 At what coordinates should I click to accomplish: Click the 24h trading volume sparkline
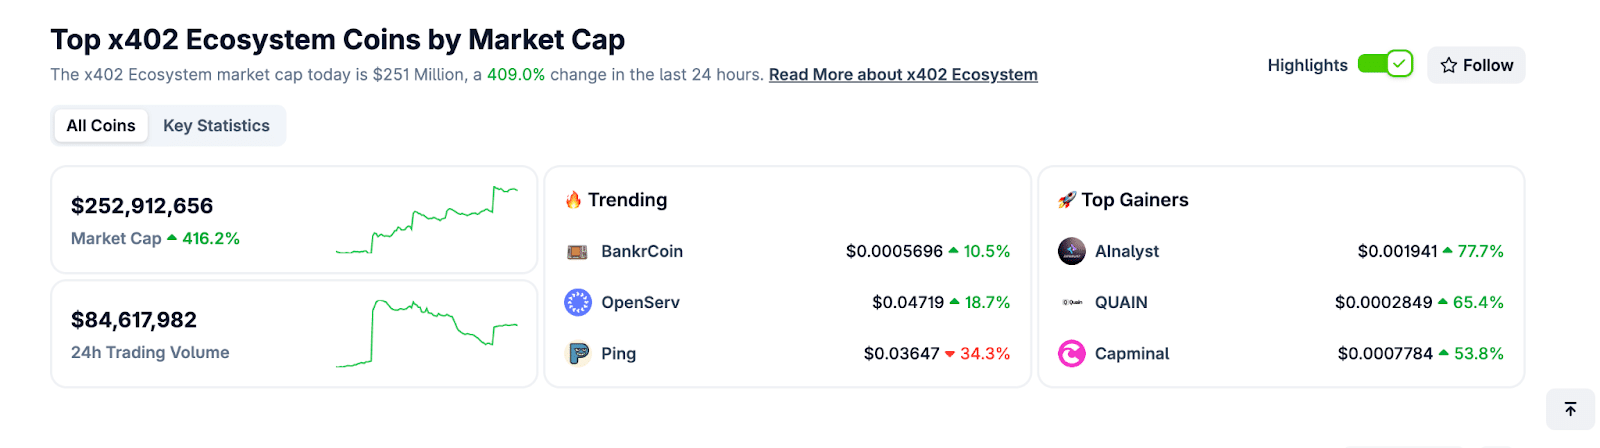[427, 333]
